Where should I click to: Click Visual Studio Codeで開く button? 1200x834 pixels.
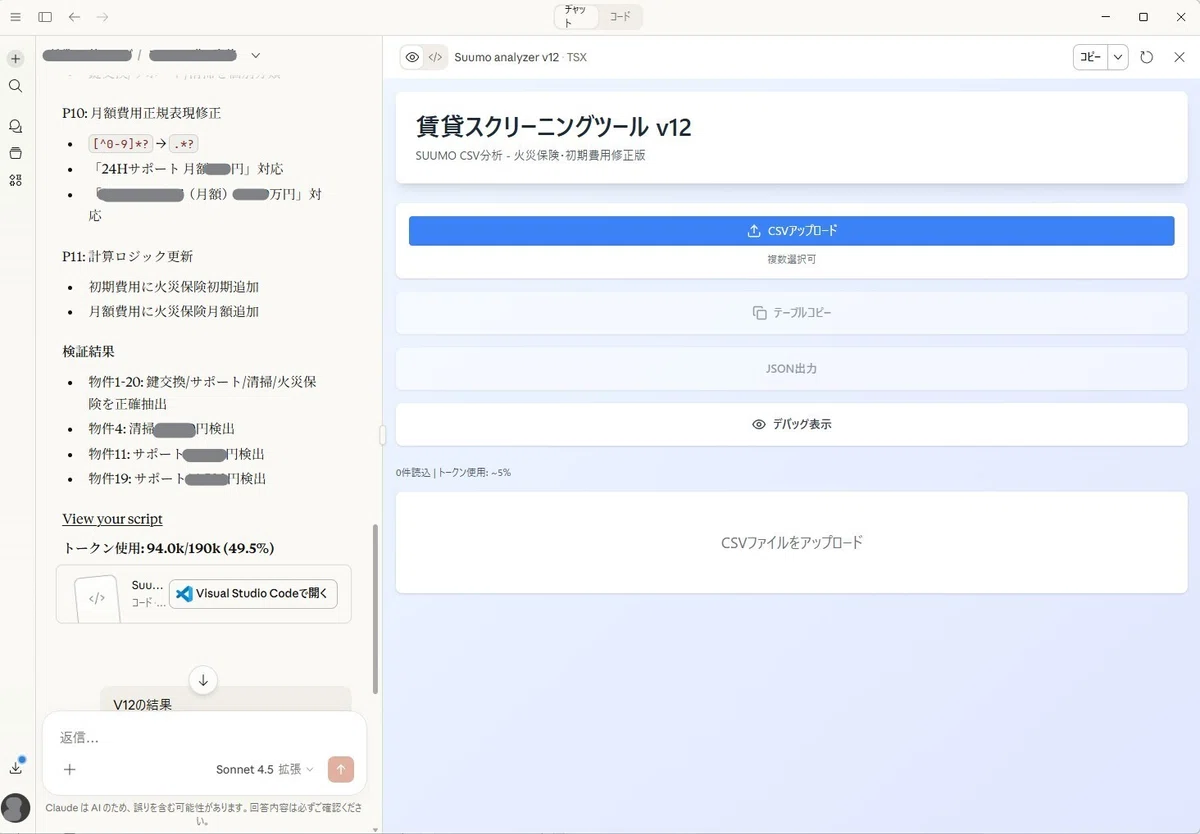click(253, 593)
